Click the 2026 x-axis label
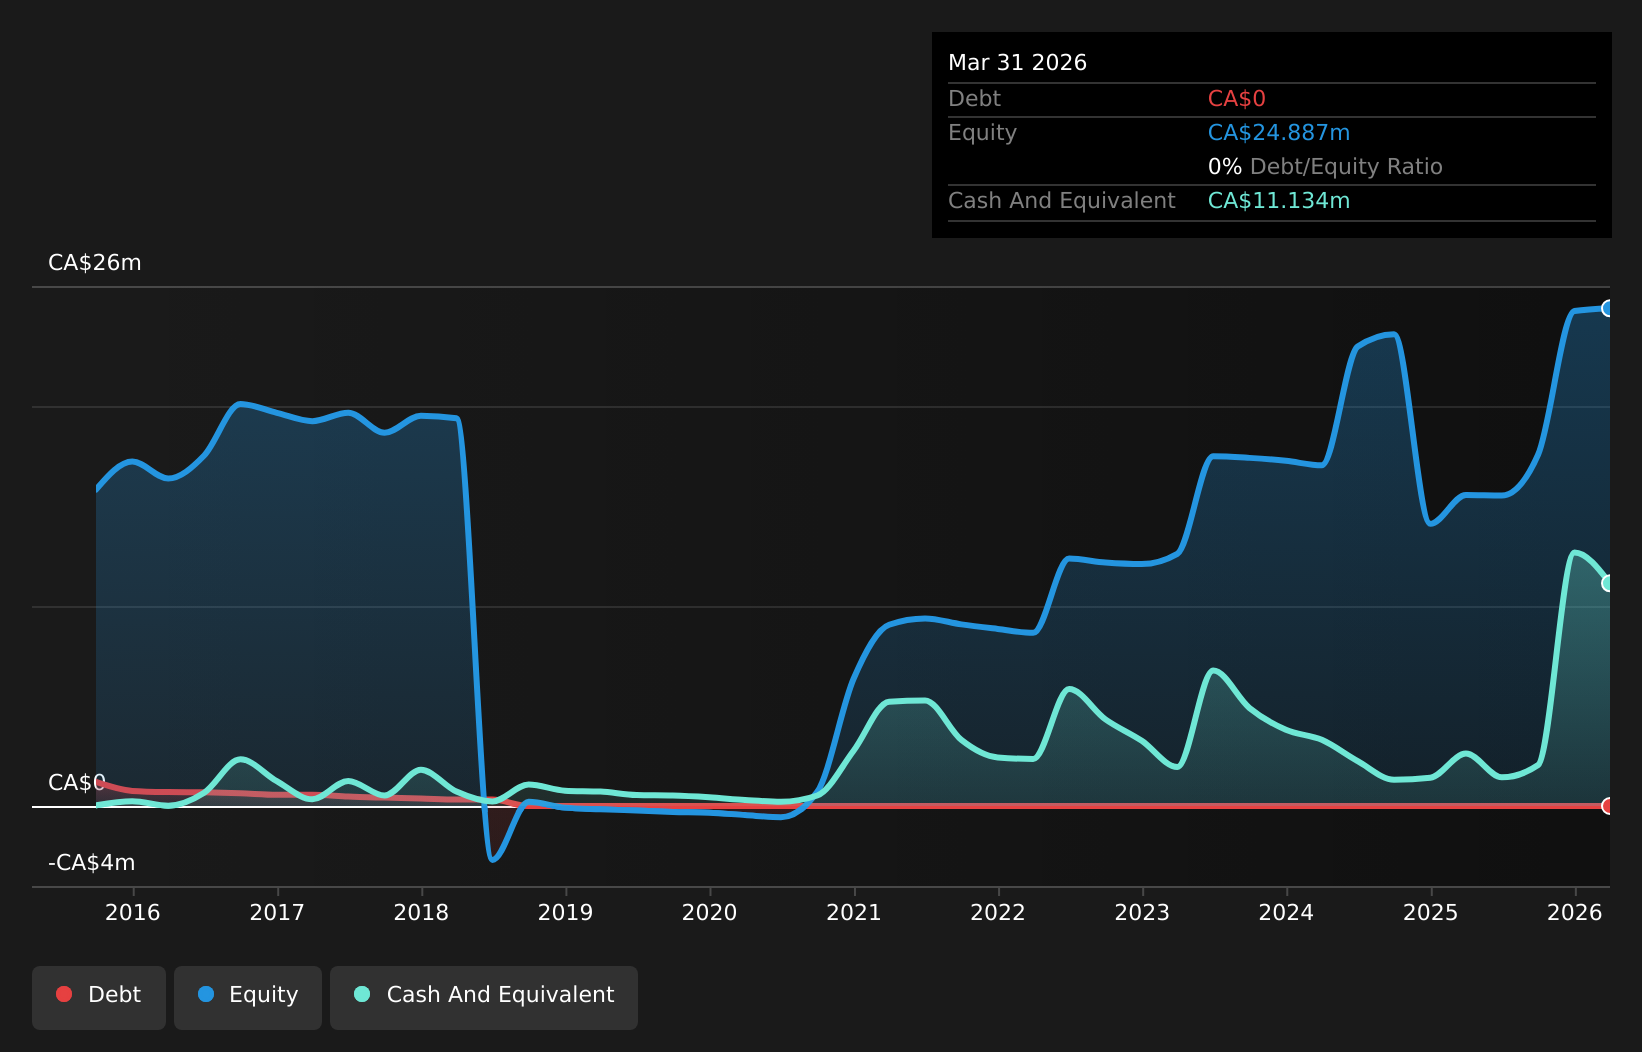Viewport: 1642px width, 1052px height. click(x=1575, y=912)
